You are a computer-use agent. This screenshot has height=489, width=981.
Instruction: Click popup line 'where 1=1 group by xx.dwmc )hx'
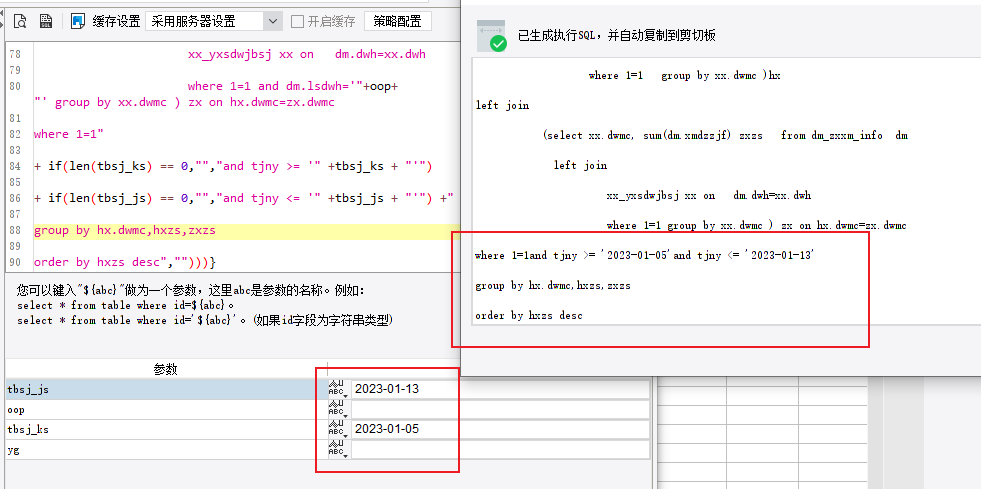click(x=684, y=75)
